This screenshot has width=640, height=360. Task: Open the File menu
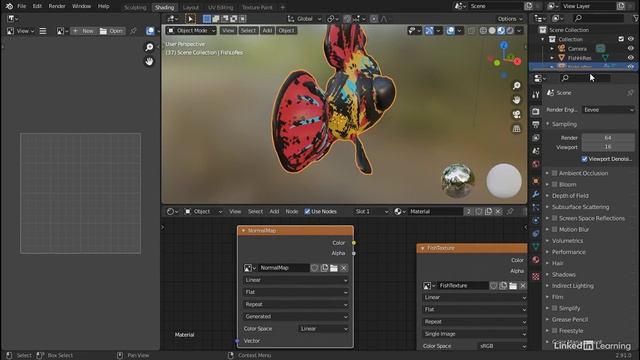(22, 6)
